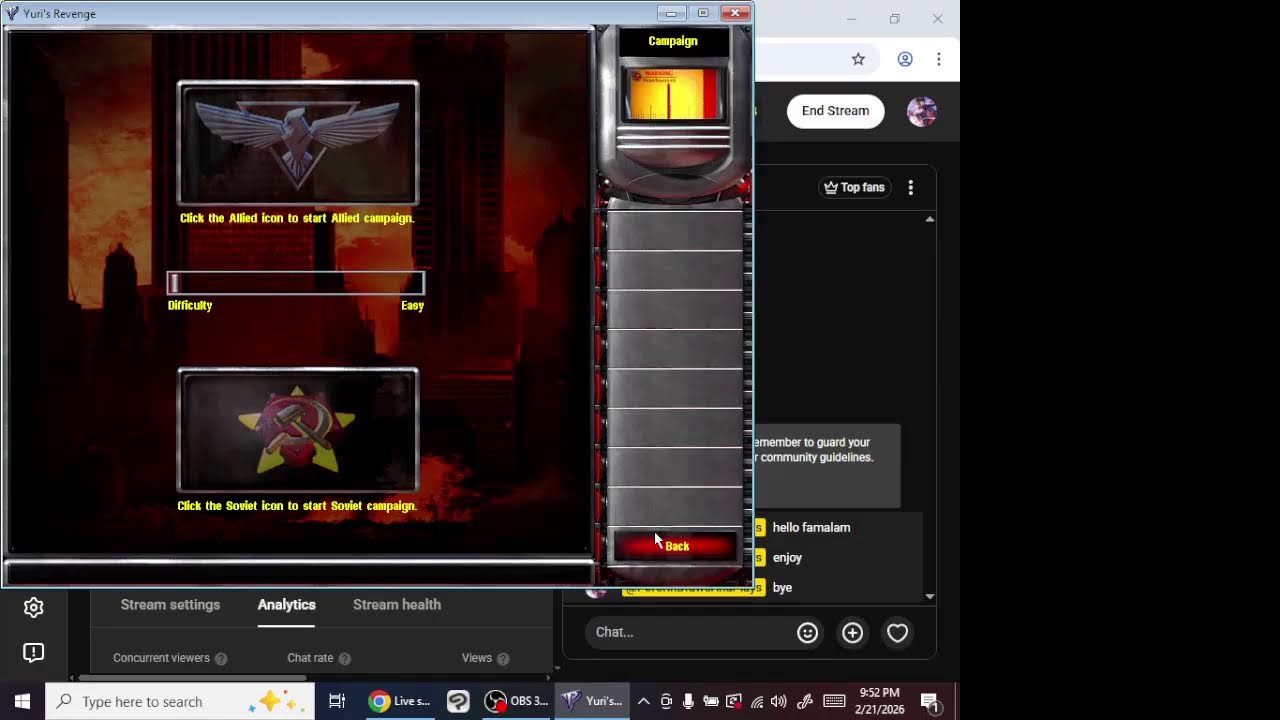The image size is (1280, 720).
Task: Bookmark page with the star icon
Action: 858,59
